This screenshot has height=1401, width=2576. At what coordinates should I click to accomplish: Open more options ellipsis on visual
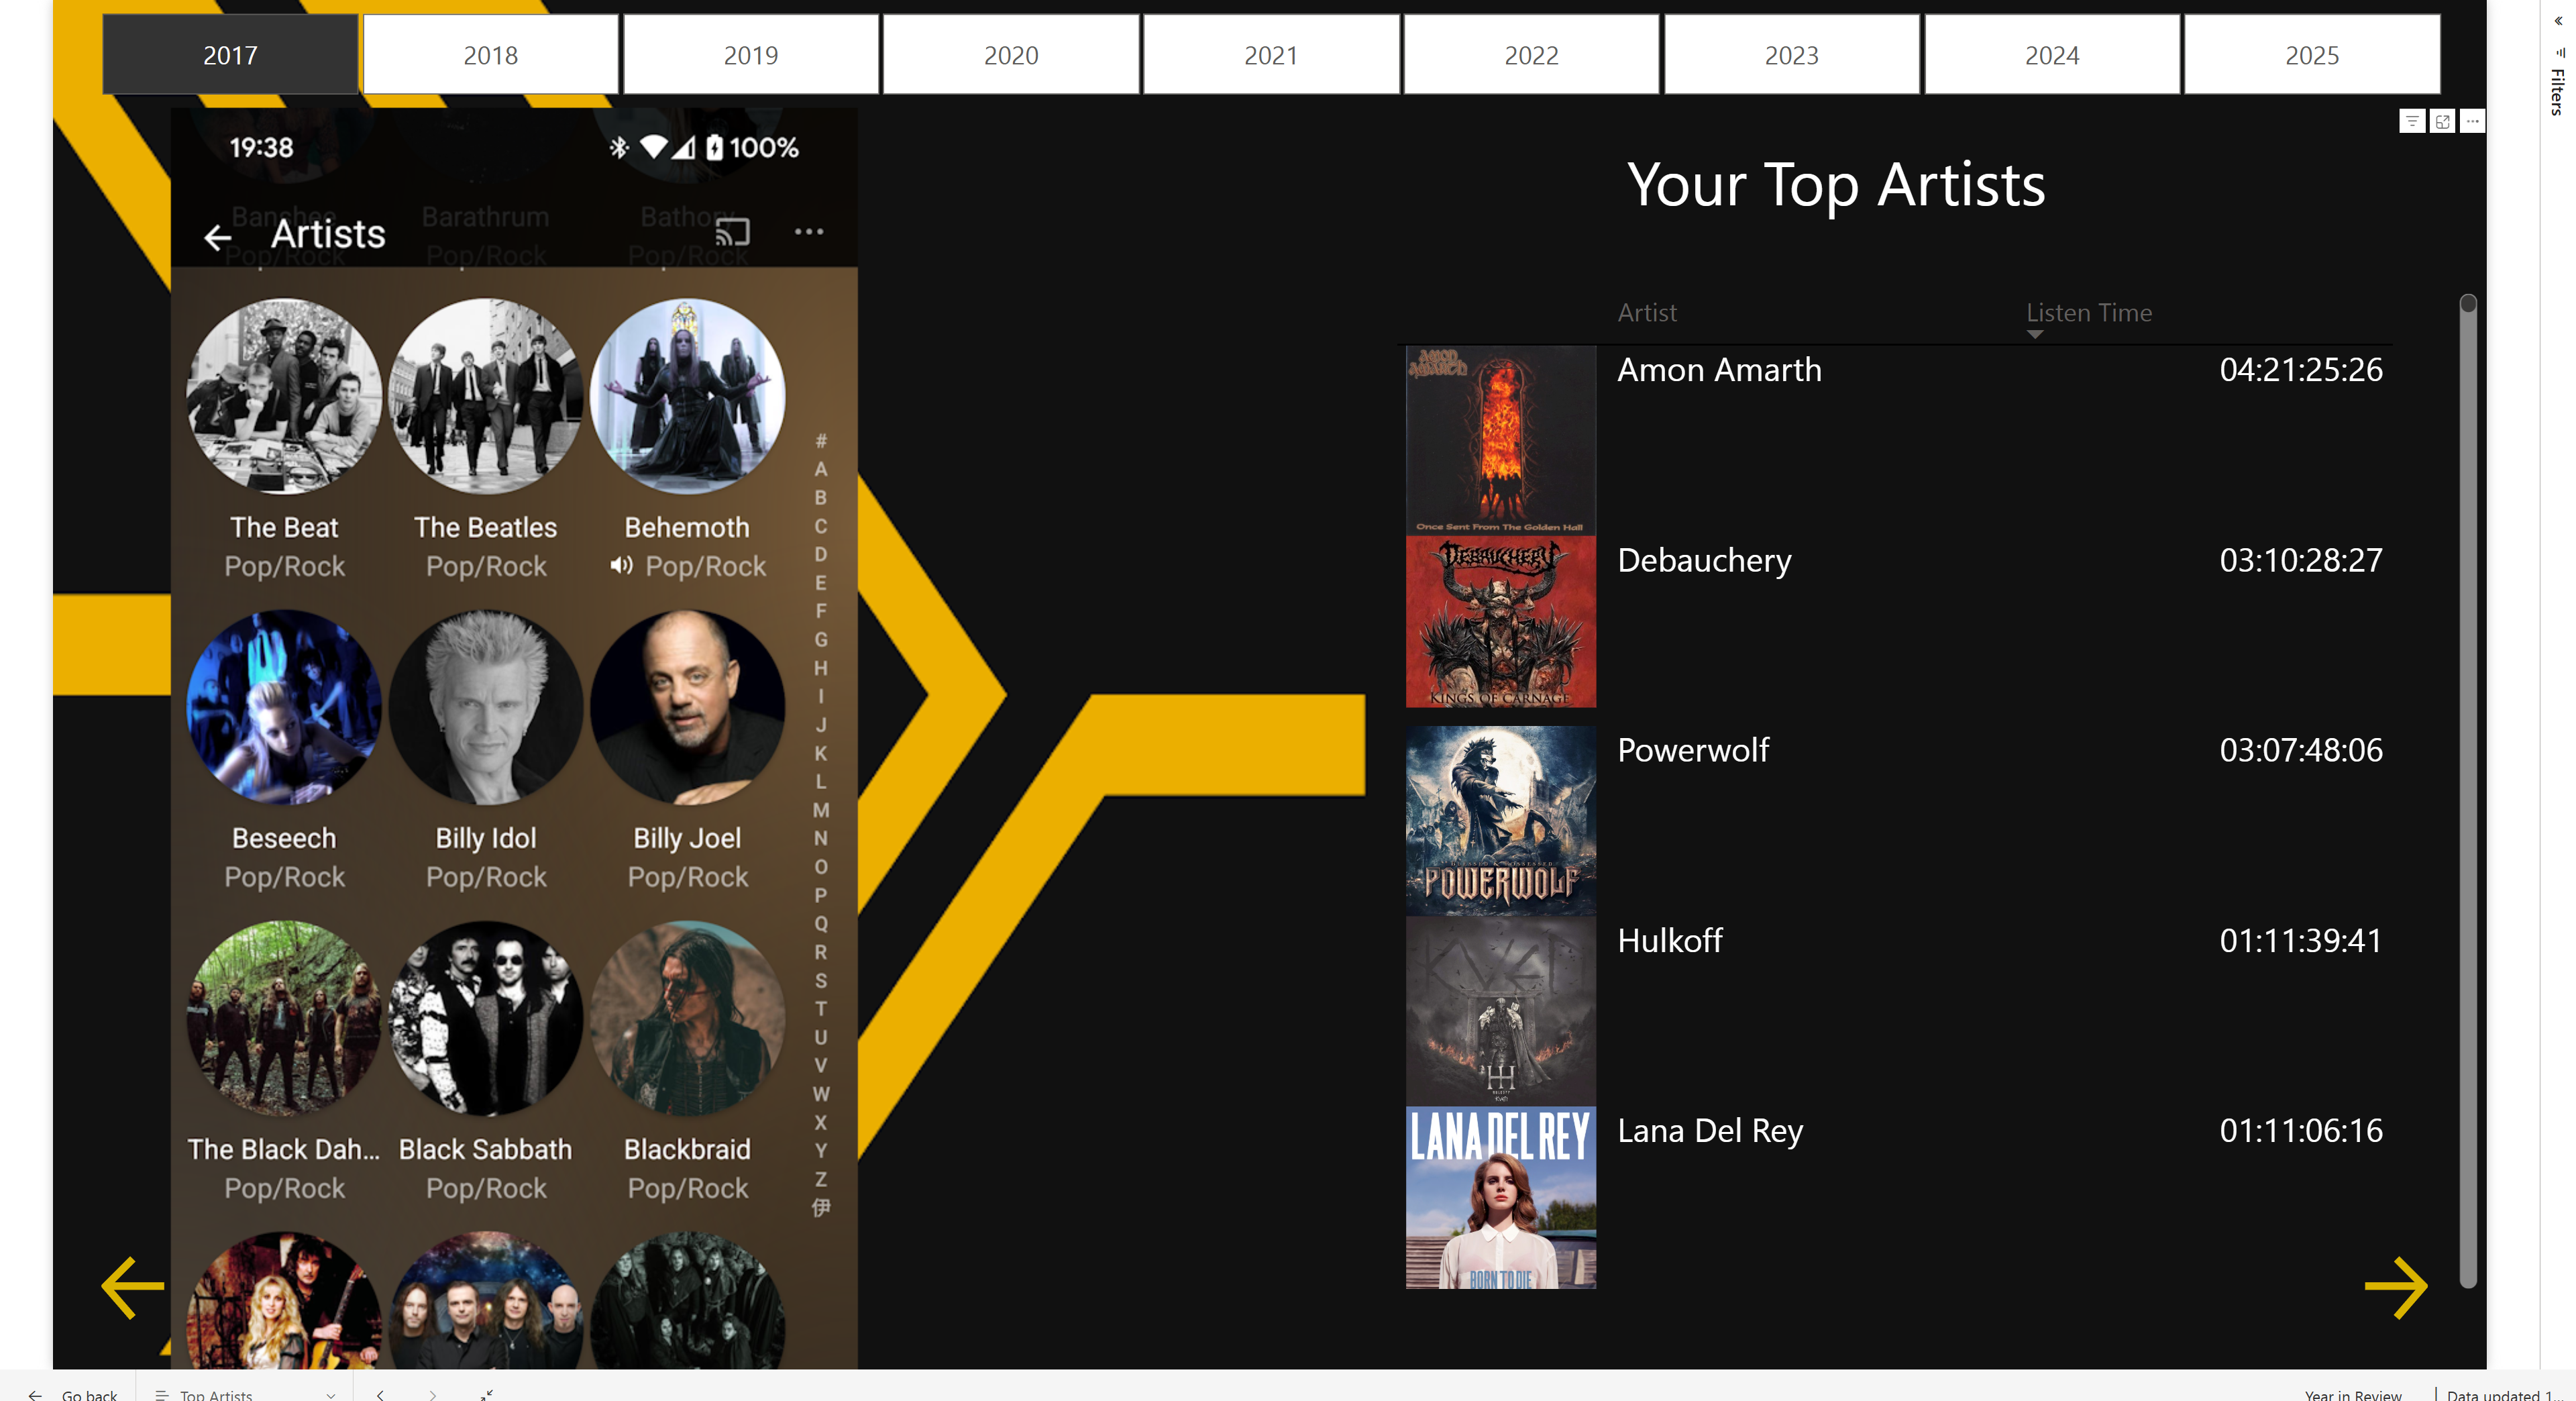click(2472, 121)
